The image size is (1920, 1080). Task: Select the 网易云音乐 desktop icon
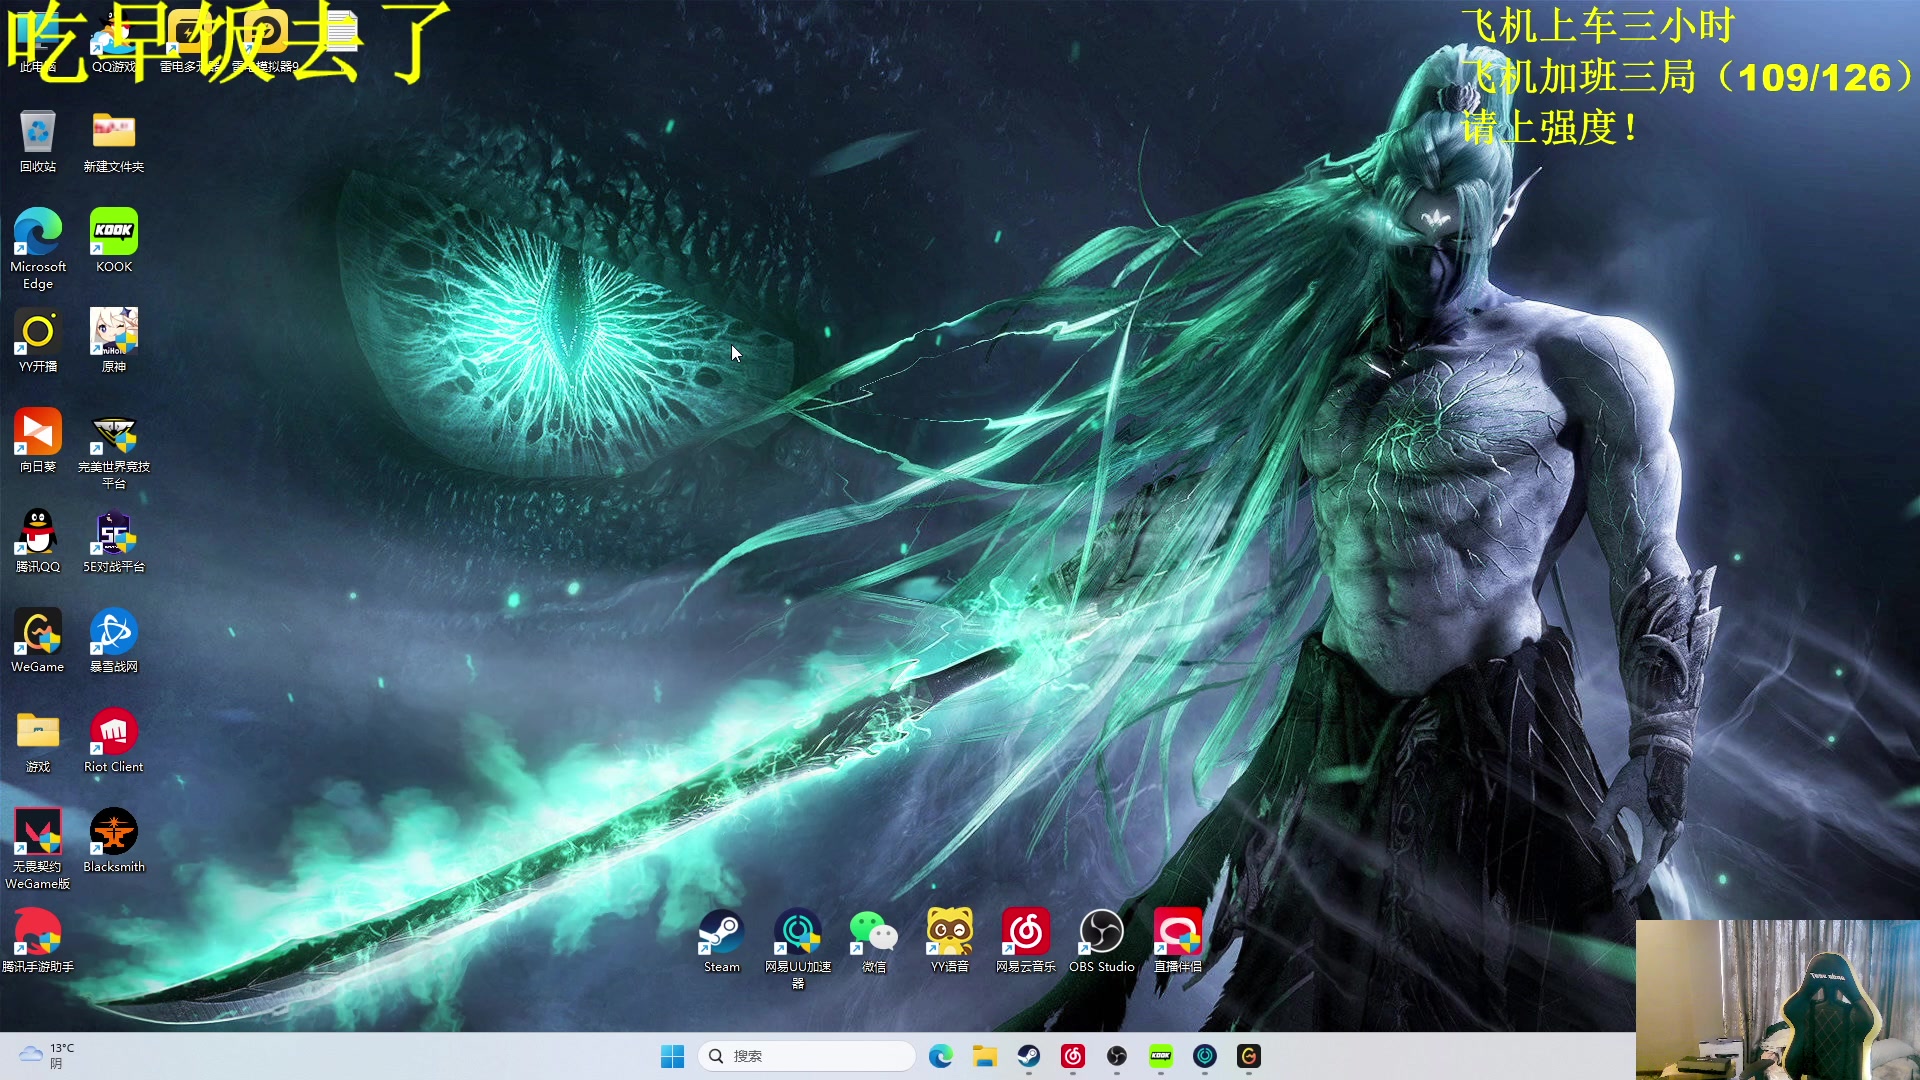click(1025, 934)
